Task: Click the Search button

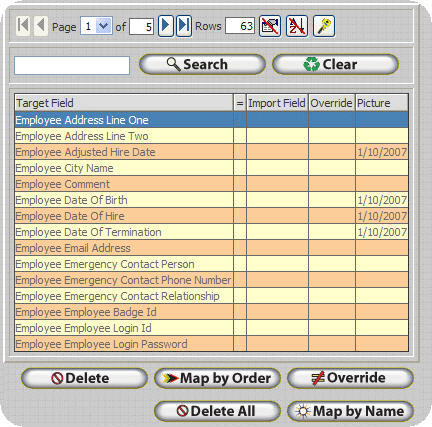Action: point(202,64)
